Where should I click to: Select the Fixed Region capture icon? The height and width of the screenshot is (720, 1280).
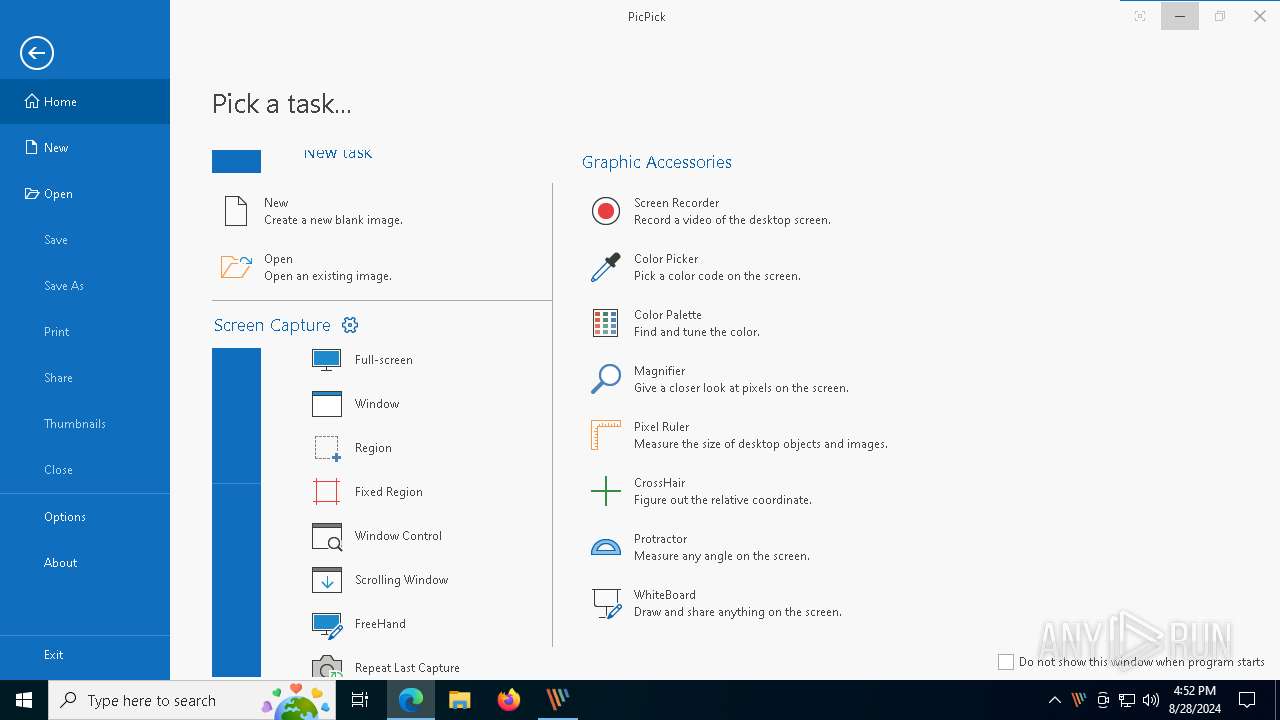[327, 492]
